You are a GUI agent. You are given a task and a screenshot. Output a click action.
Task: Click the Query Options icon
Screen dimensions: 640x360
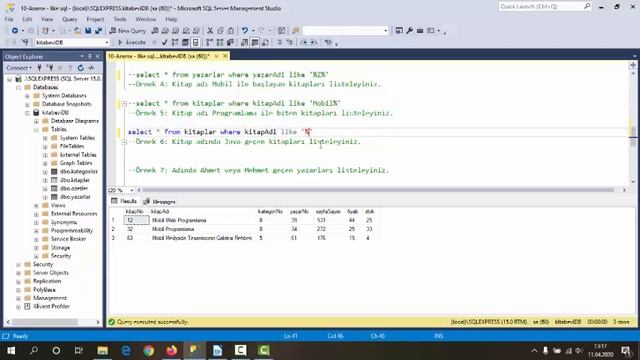185,42
